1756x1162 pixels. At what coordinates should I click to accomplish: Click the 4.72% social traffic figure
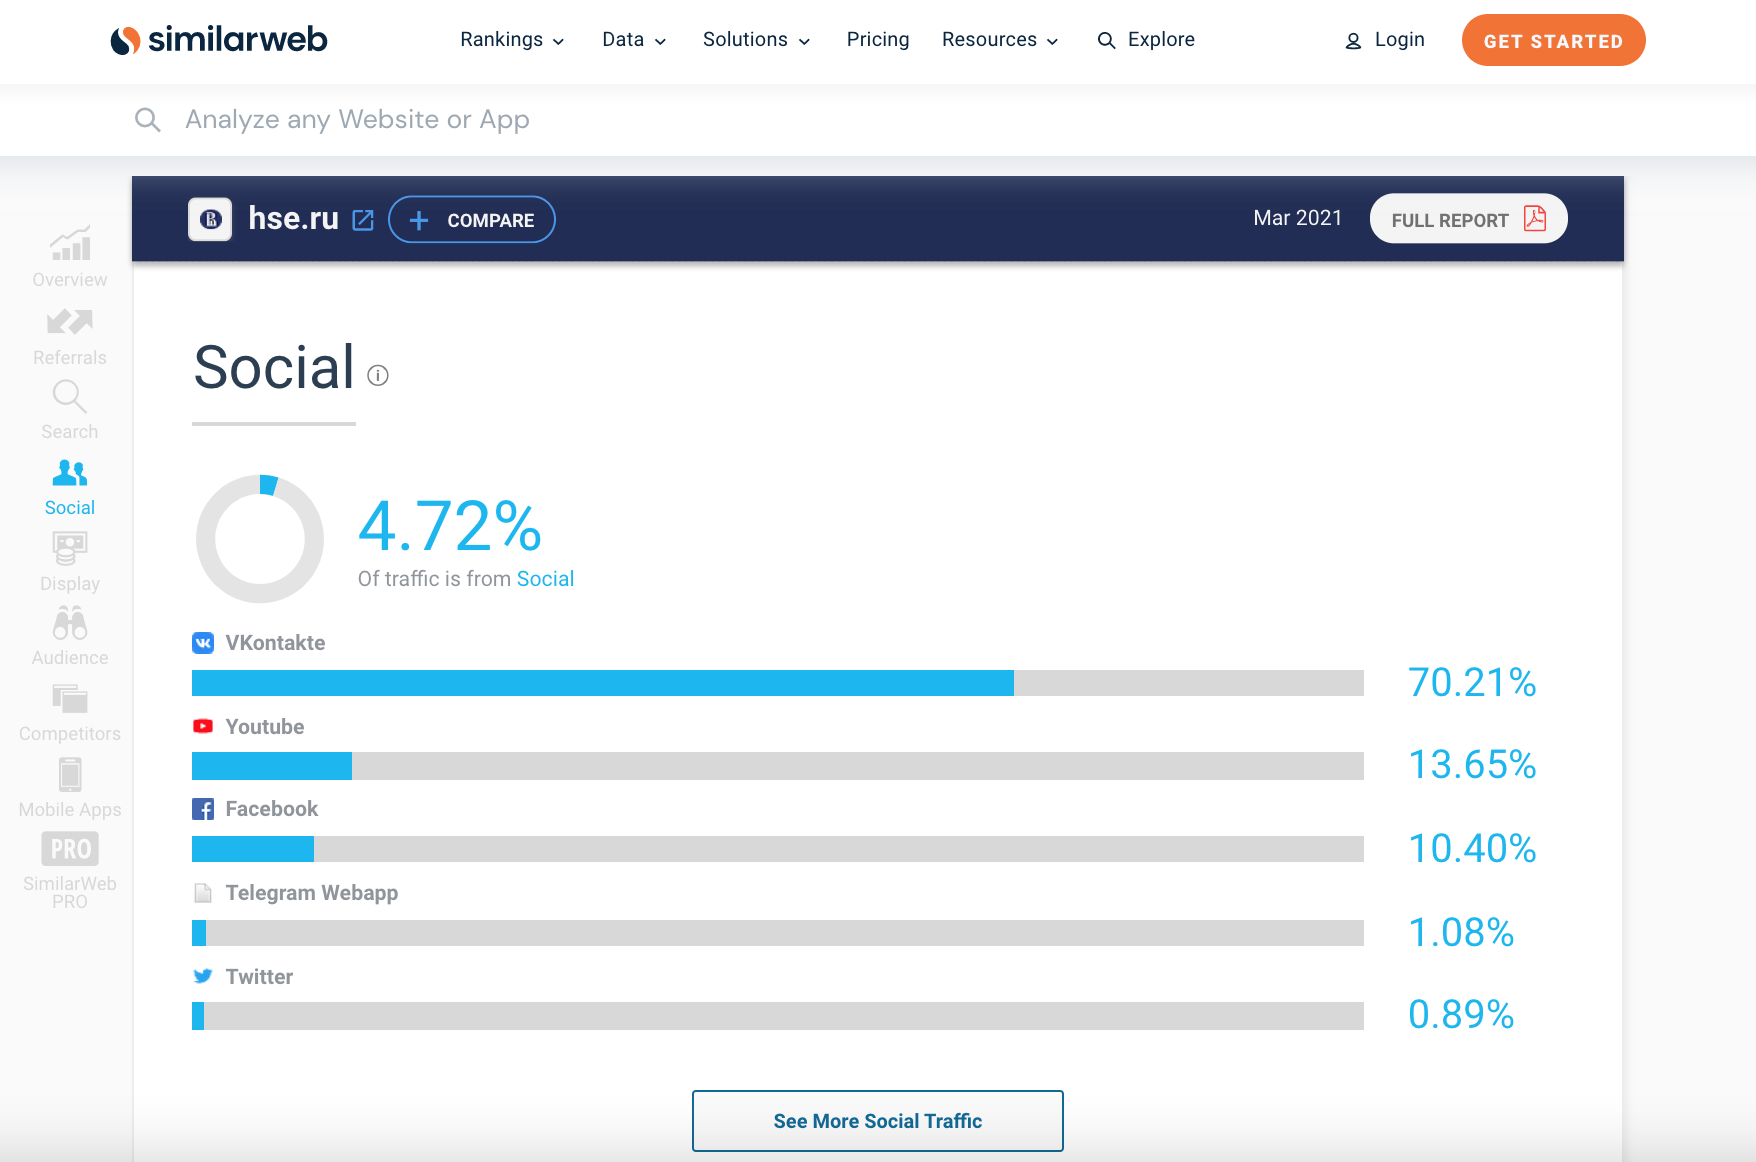pyautogui.click(x=450, y=526)
